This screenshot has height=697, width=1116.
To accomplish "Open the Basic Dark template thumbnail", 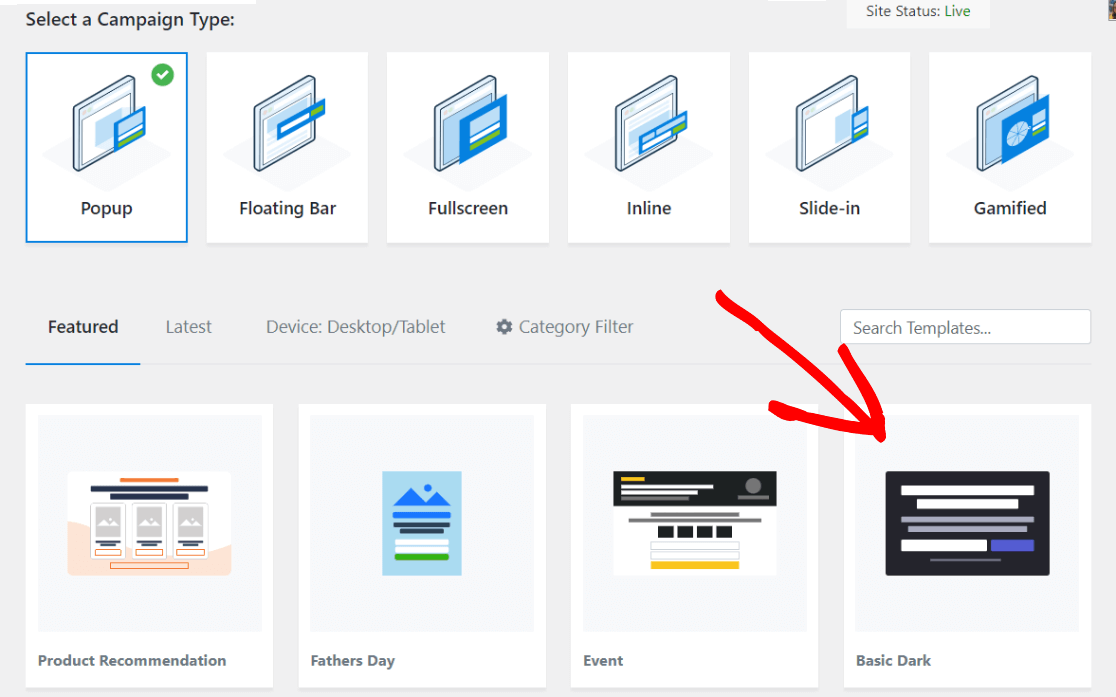I will (967, 523).
